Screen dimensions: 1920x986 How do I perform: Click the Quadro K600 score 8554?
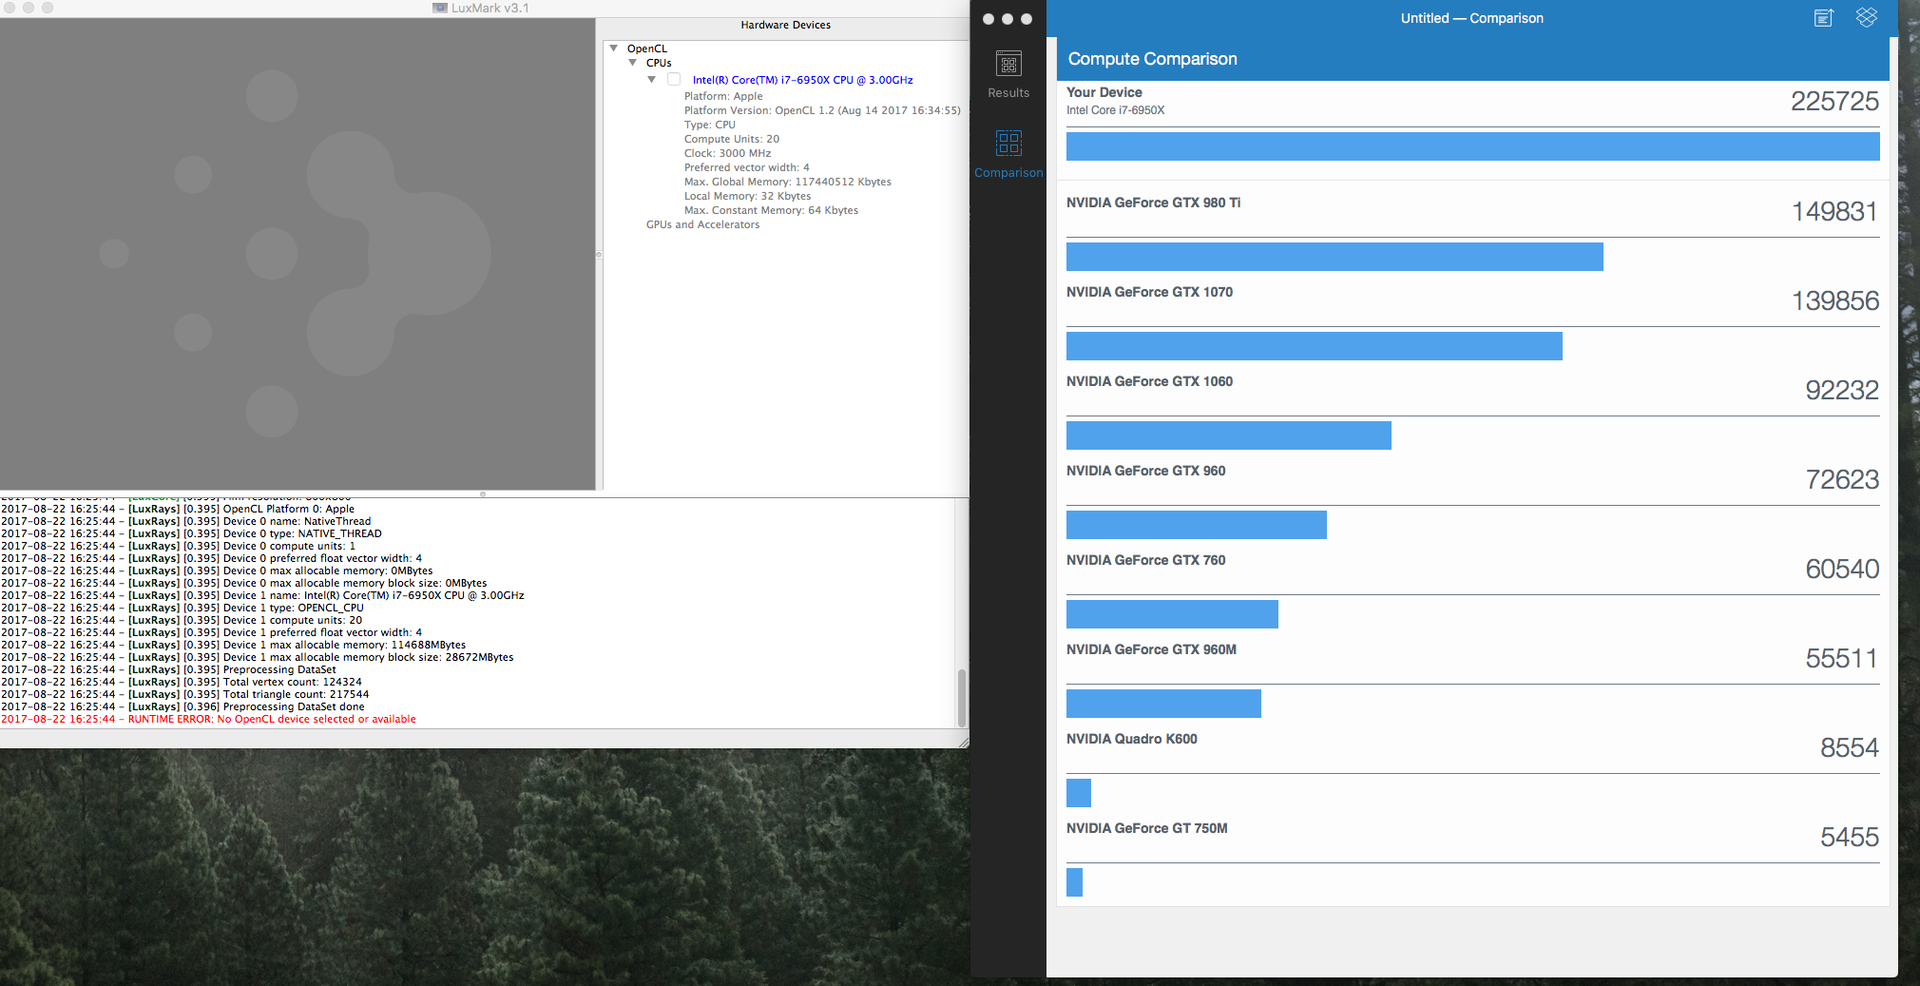pyautogui.click(x=1850, y=748)
